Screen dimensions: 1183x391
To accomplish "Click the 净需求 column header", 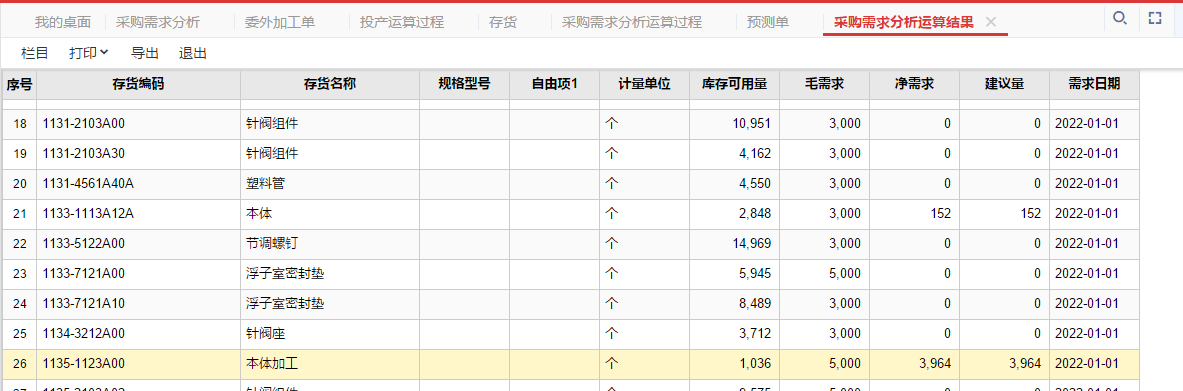I will point(914,85).
